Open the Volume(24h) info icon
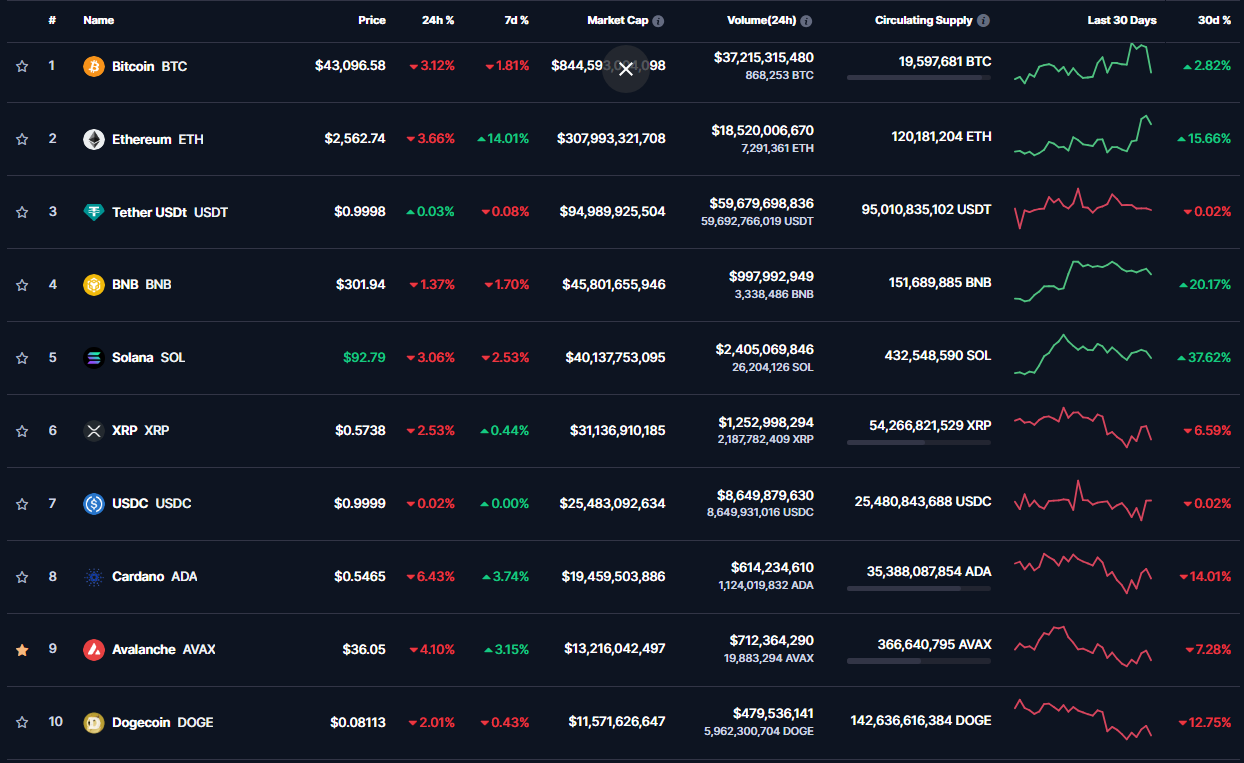 pos(806,20)
